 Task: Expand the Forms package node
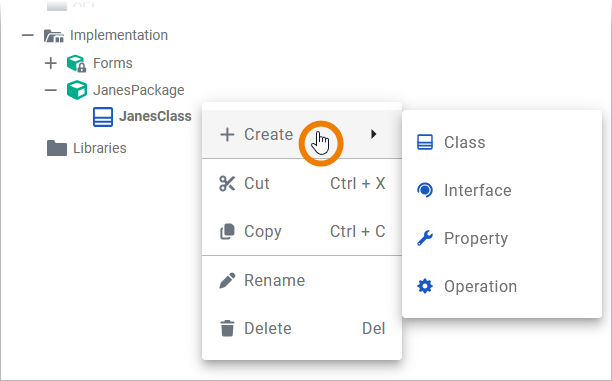pos(51,63)
